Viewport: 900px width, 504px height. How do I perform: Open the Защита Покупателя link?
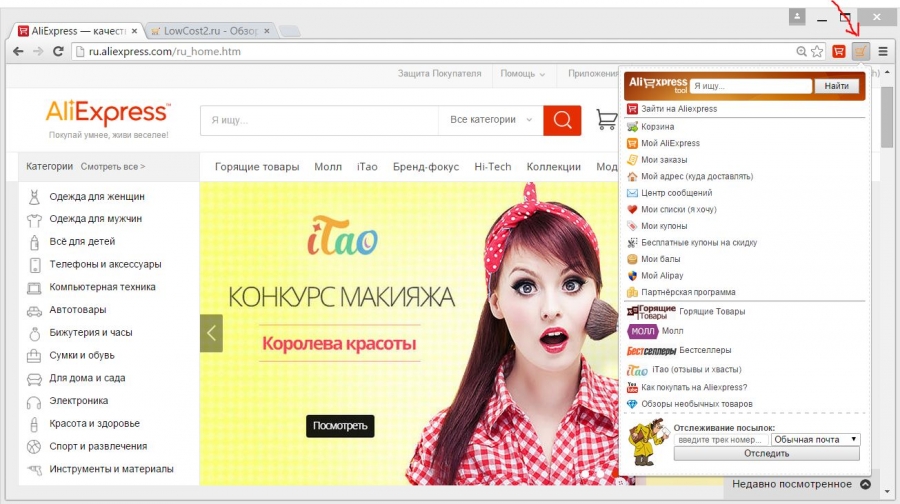[x=439, y=73]
